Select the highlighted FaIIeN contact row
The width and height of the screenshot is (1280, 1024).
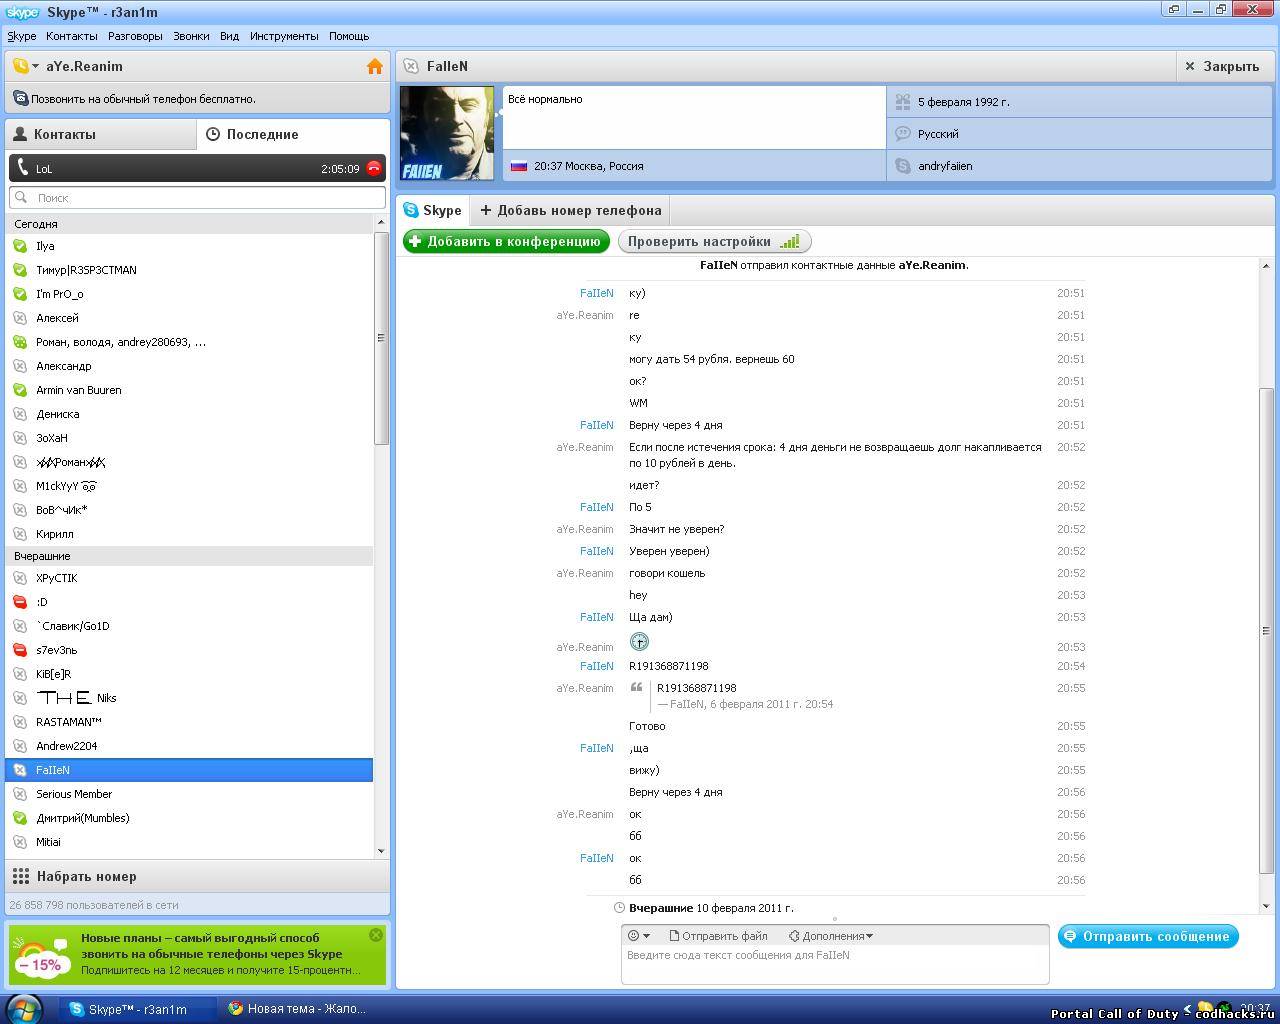click(x=190, y=770)
